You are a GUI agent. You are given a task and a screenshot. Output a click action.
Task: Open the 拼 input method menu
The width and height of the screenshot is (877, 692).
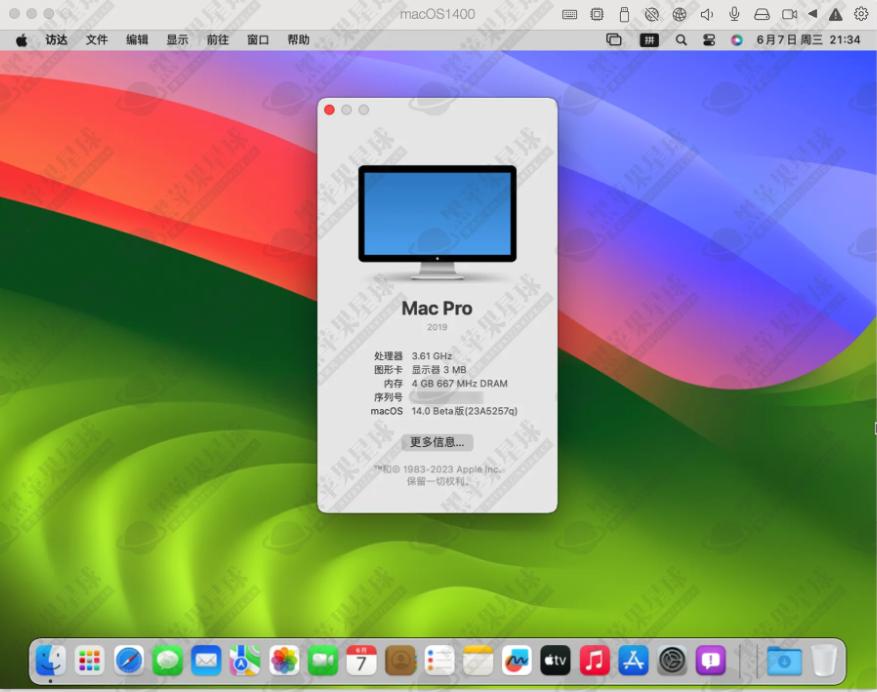point(649,40)
